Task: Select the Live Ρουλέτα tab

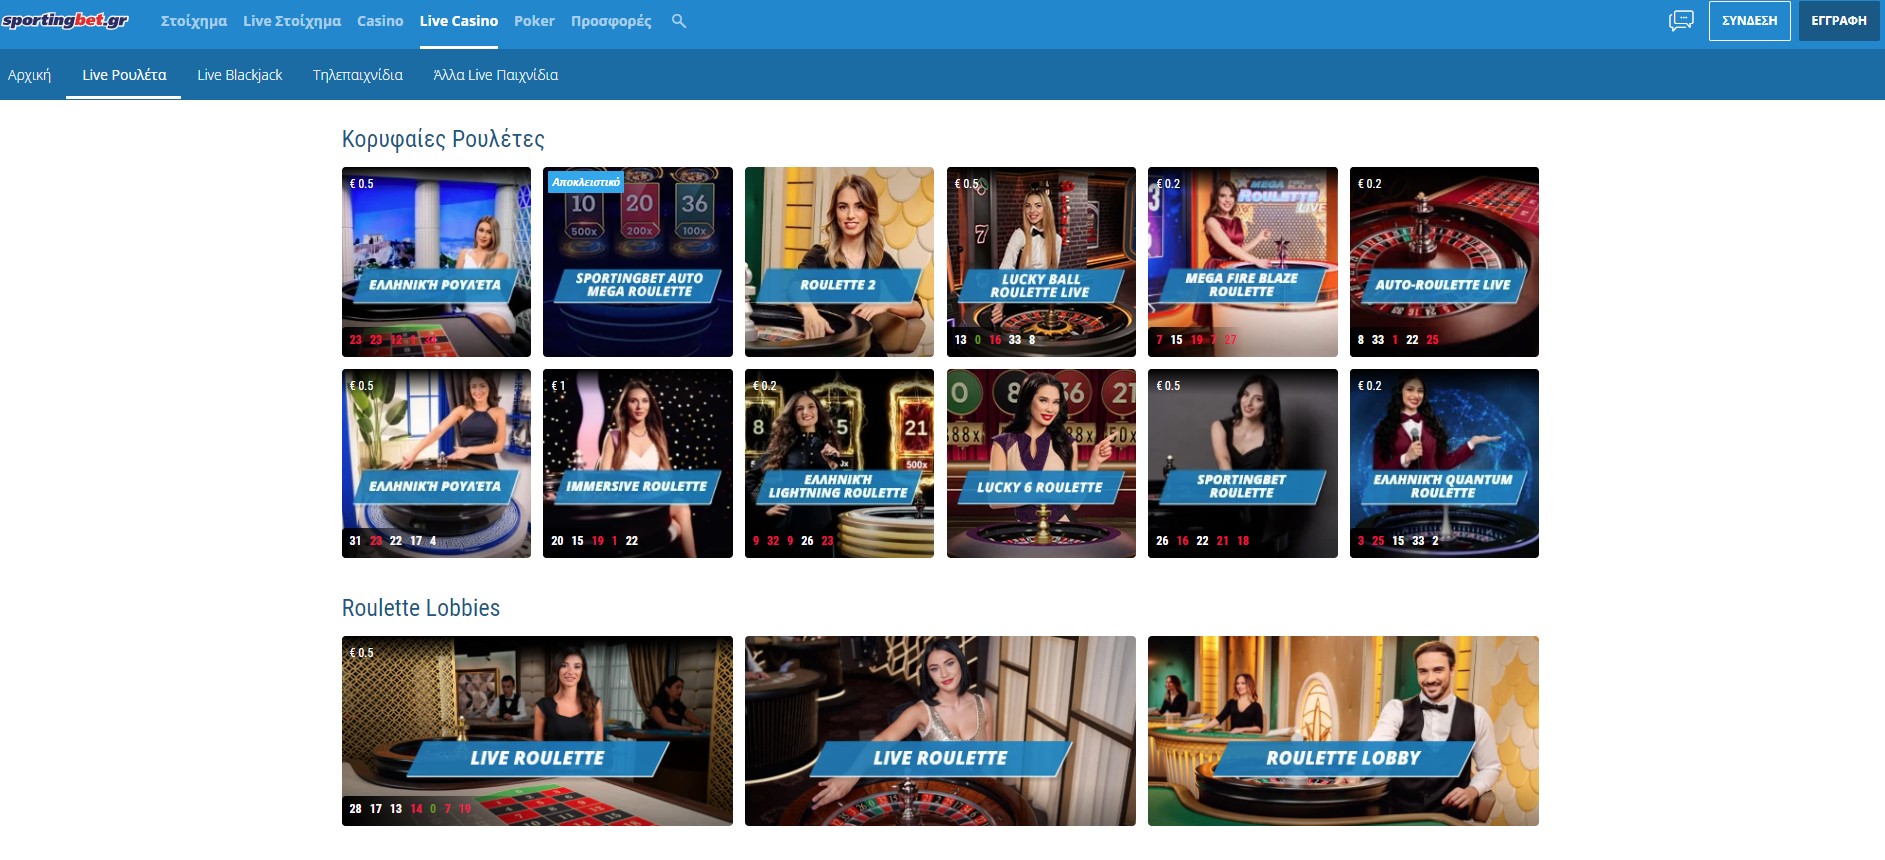Action: coord(124,75)
